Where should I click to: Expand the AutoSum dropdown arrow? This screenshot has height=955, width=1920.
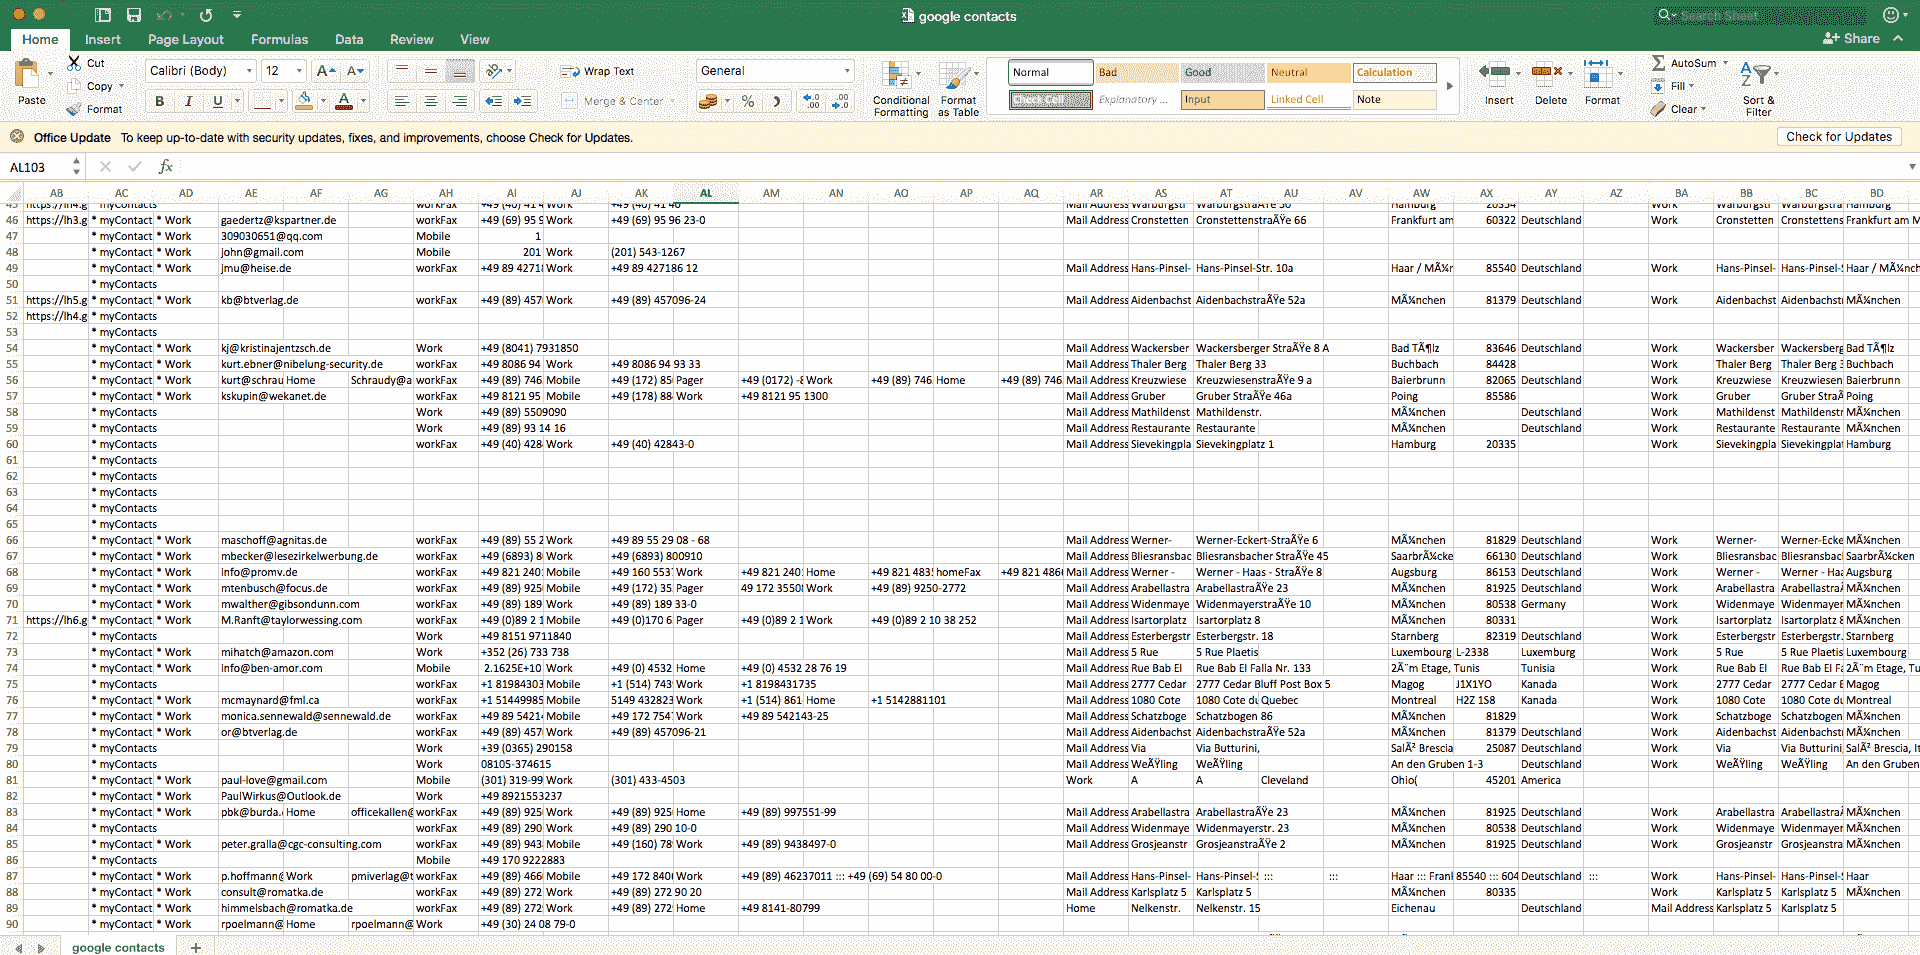tap(1726, 63)
